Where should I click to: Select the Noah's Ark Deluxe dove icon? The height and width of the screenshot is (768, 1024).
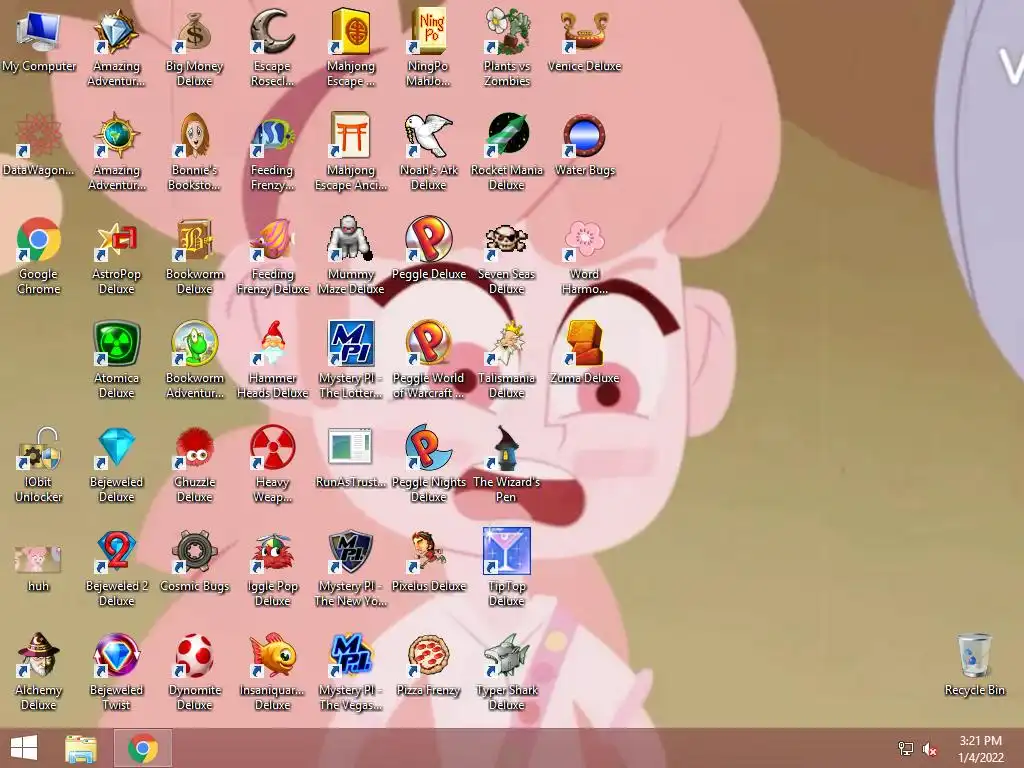428,135
